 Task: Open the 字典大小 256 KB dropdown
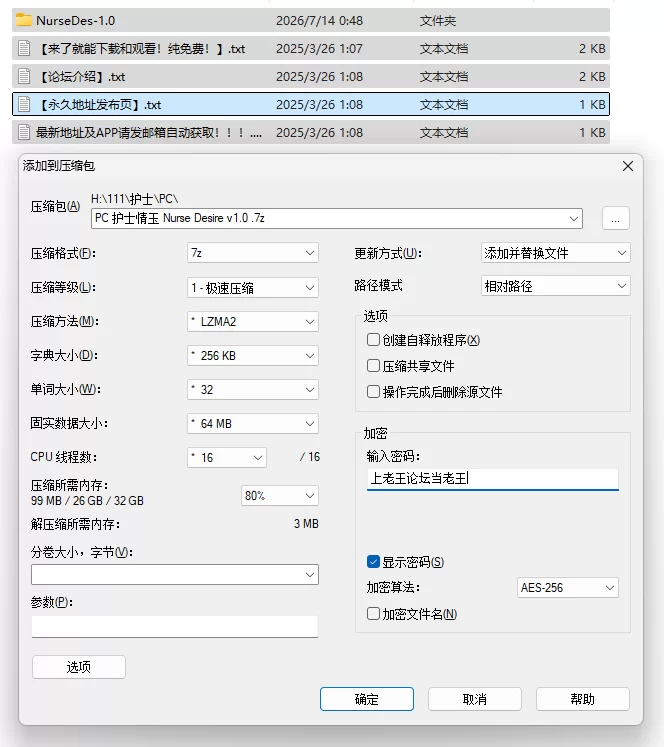click(x=253, y=356)
